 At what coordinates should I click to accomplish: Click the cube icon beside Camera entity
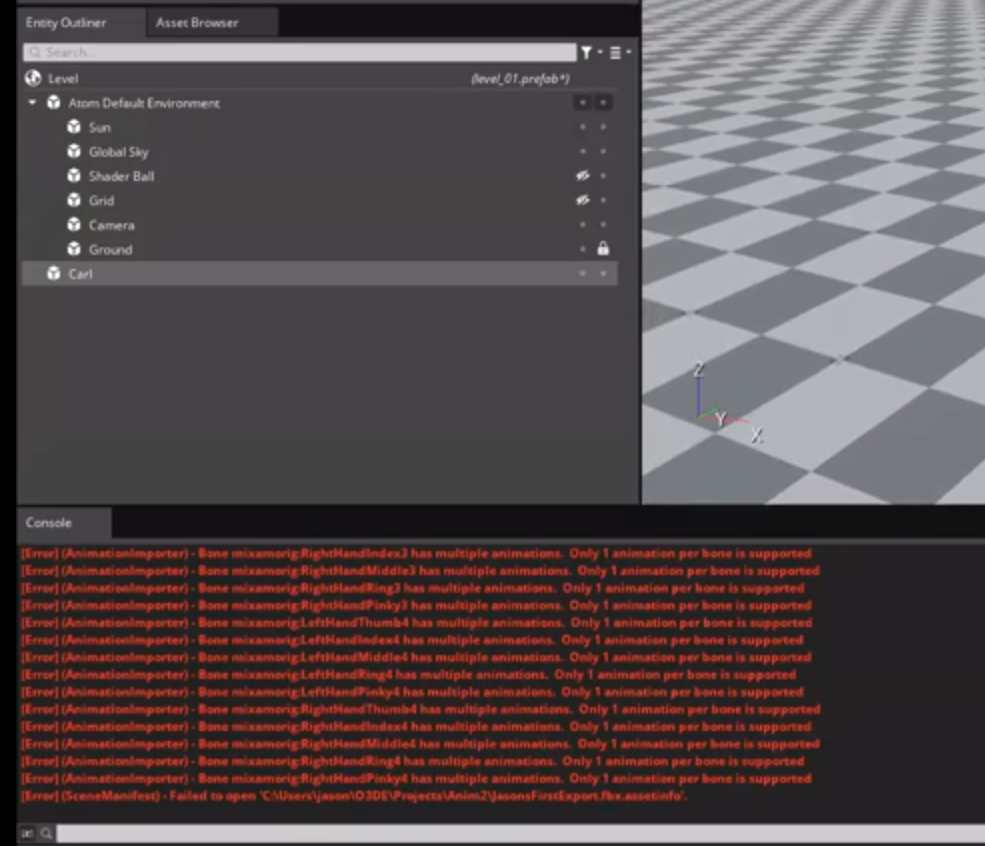tap(72, 225)
